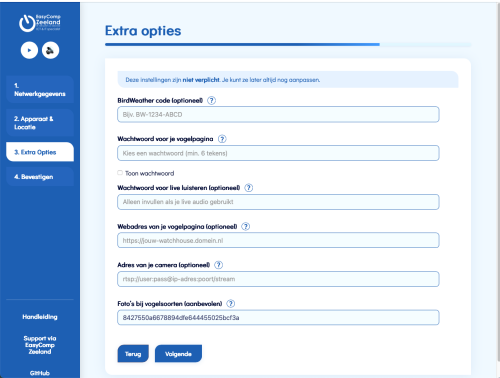Screen dimensions: 500x378
Task: Click the EasyComp Zeeland logo
Action: click(40, 23)
